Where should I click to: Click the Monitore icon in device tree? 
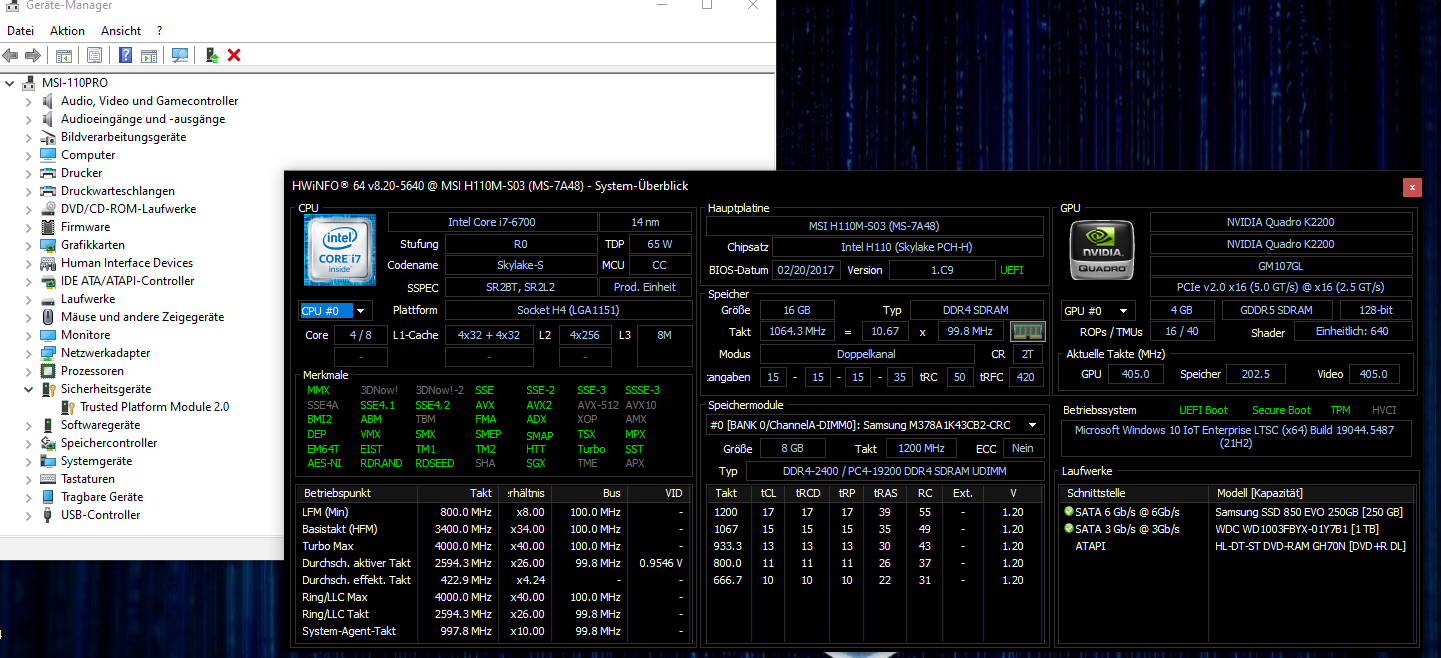coord(48,335)
